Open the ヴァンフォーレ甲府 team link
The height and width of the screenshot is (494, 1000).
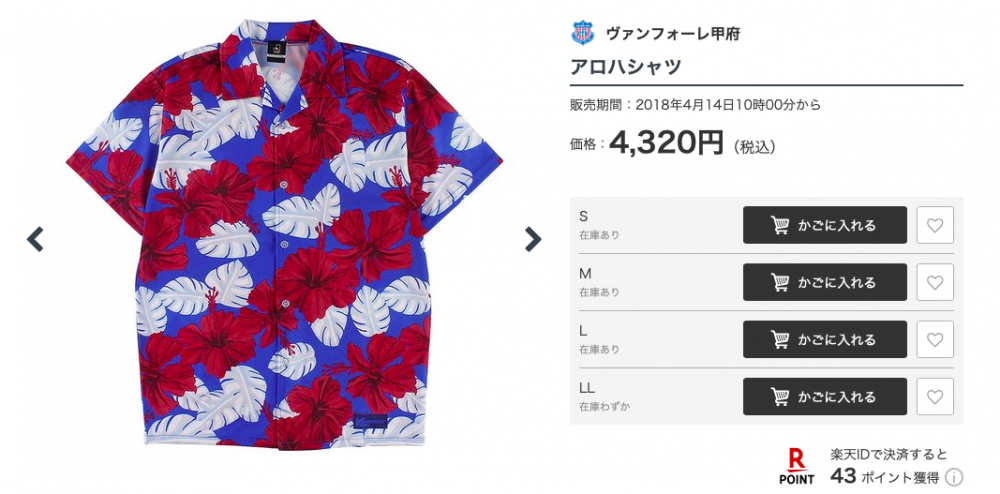point(673,34)
